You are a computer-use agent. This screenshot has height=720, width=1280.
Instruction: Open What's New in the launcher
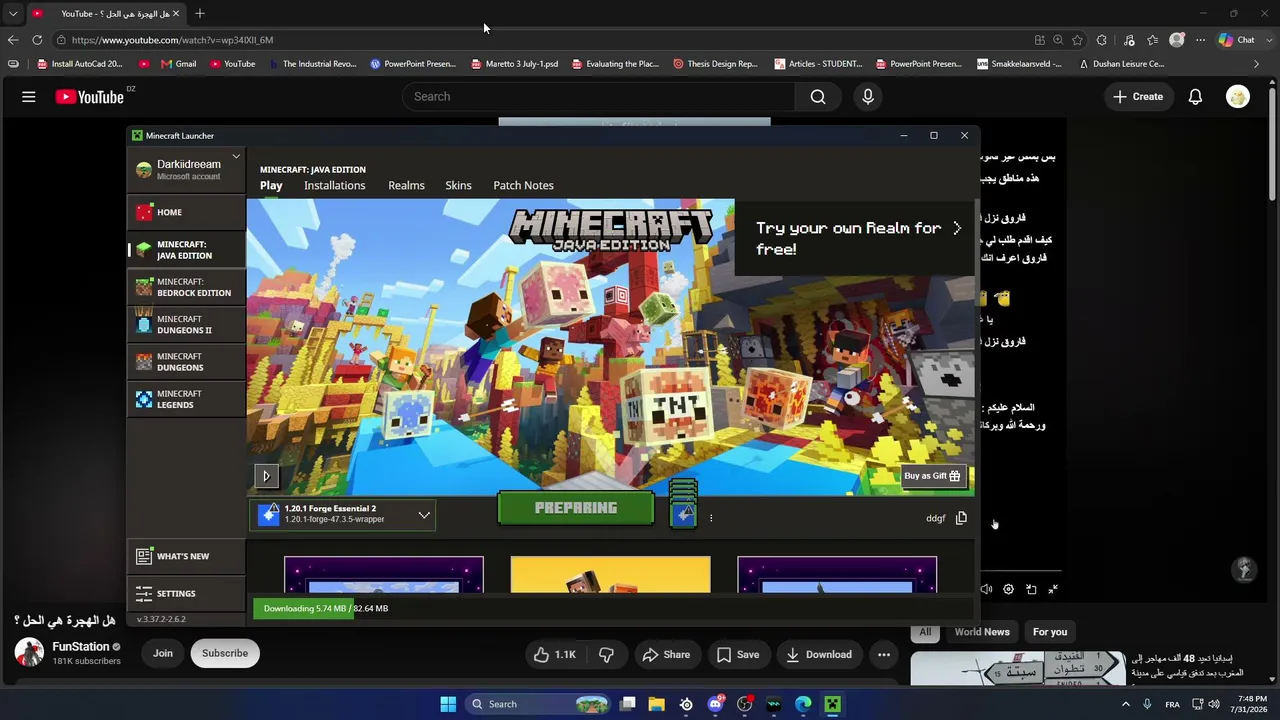coord(186,556)
